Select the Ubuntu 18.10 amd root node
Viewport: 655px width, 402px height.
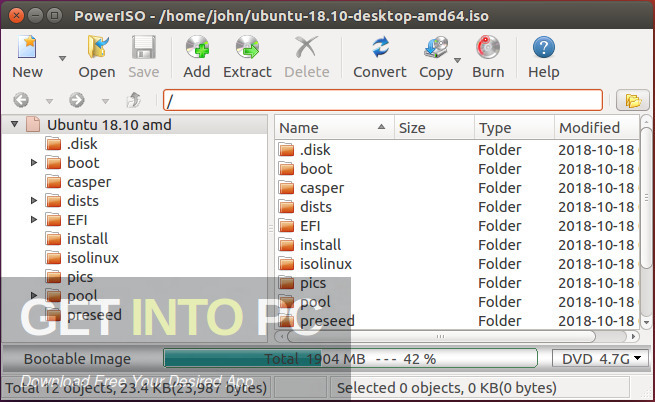pos(109,125)
